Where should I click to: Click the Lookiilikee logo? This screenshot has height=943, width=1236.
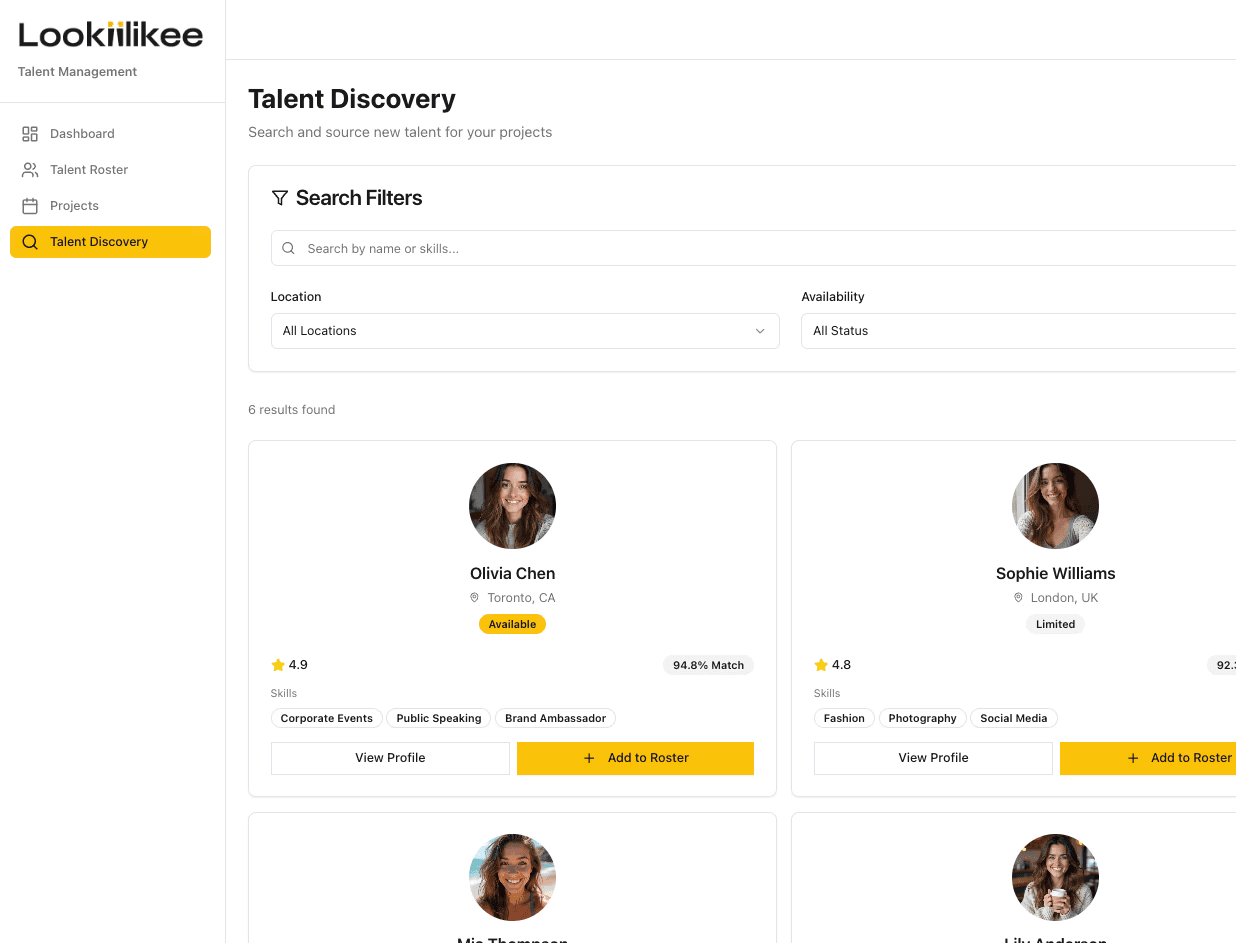point(111,35)
